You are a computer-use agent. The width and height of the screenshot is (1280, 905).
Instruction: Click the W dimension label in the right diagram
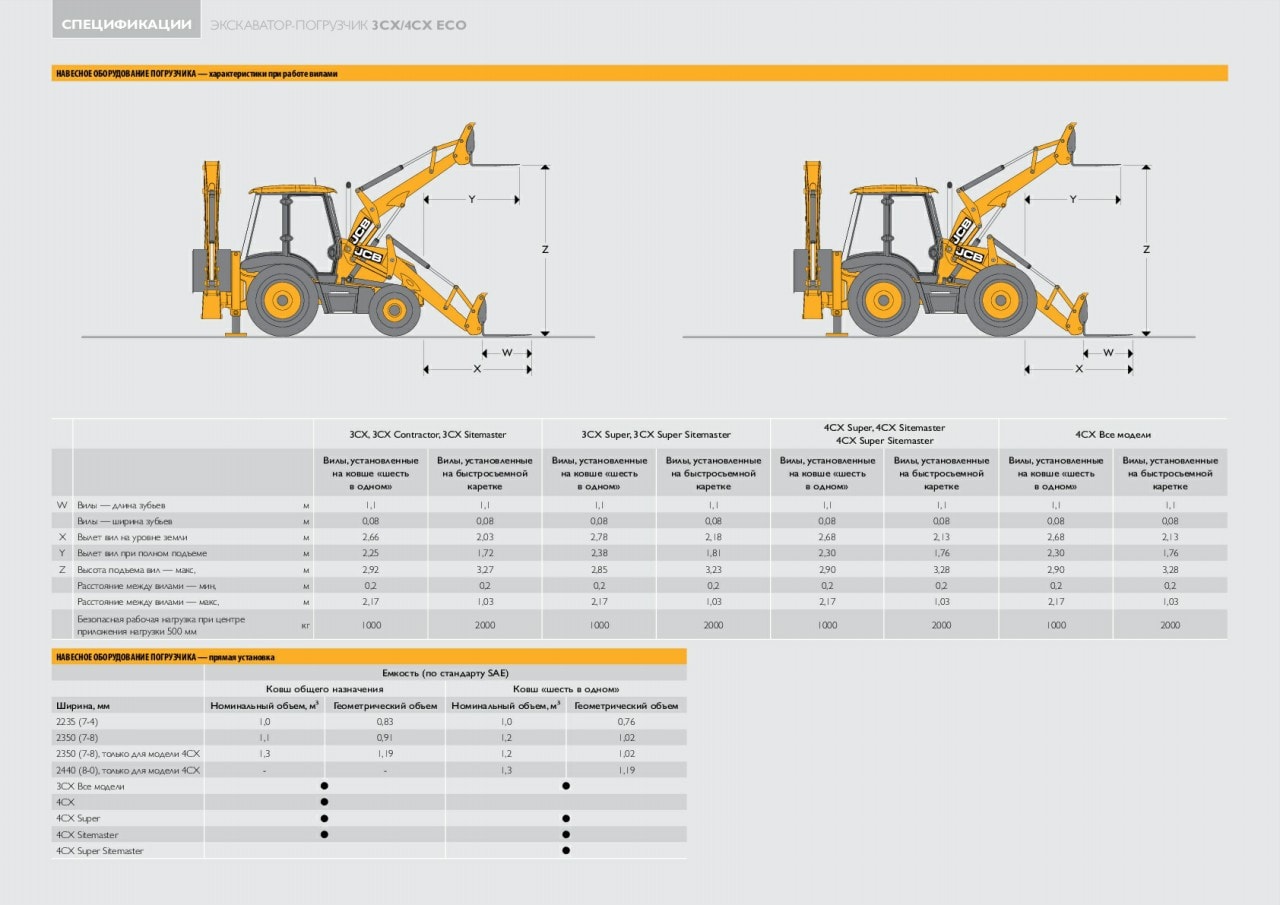click(x=1108, y=352)
